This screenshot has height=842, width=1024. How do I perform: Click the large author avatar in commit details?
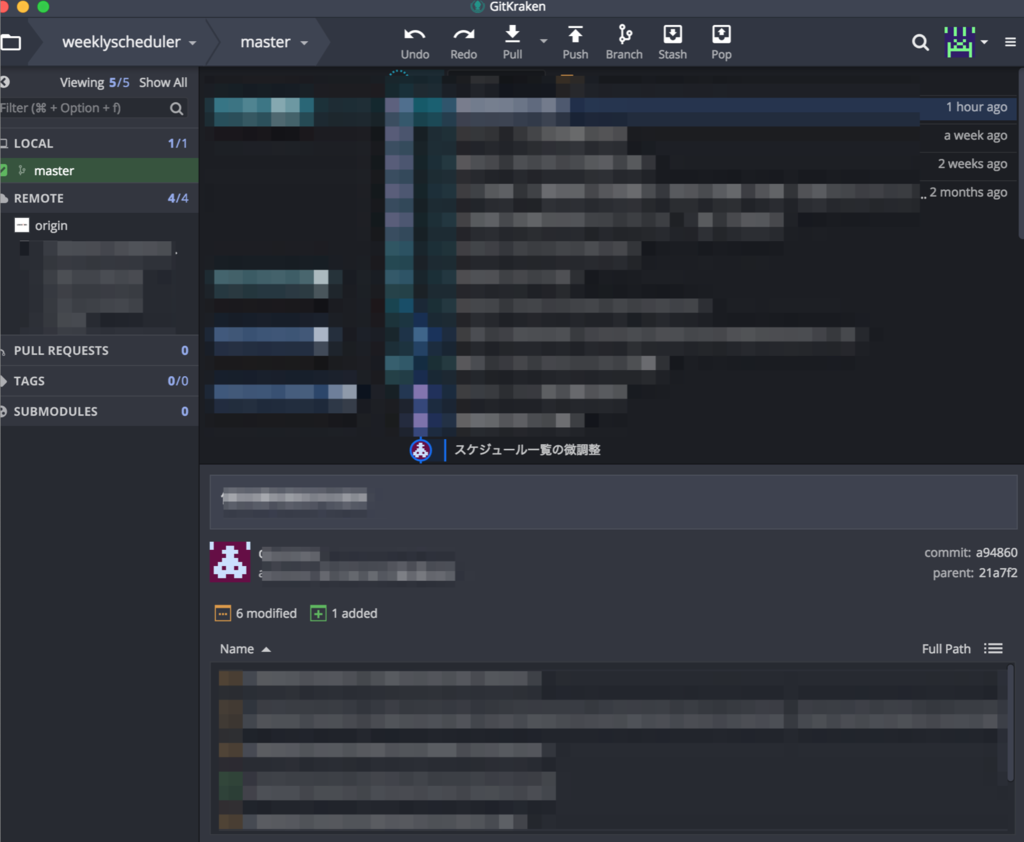click(x=229, y=561)
